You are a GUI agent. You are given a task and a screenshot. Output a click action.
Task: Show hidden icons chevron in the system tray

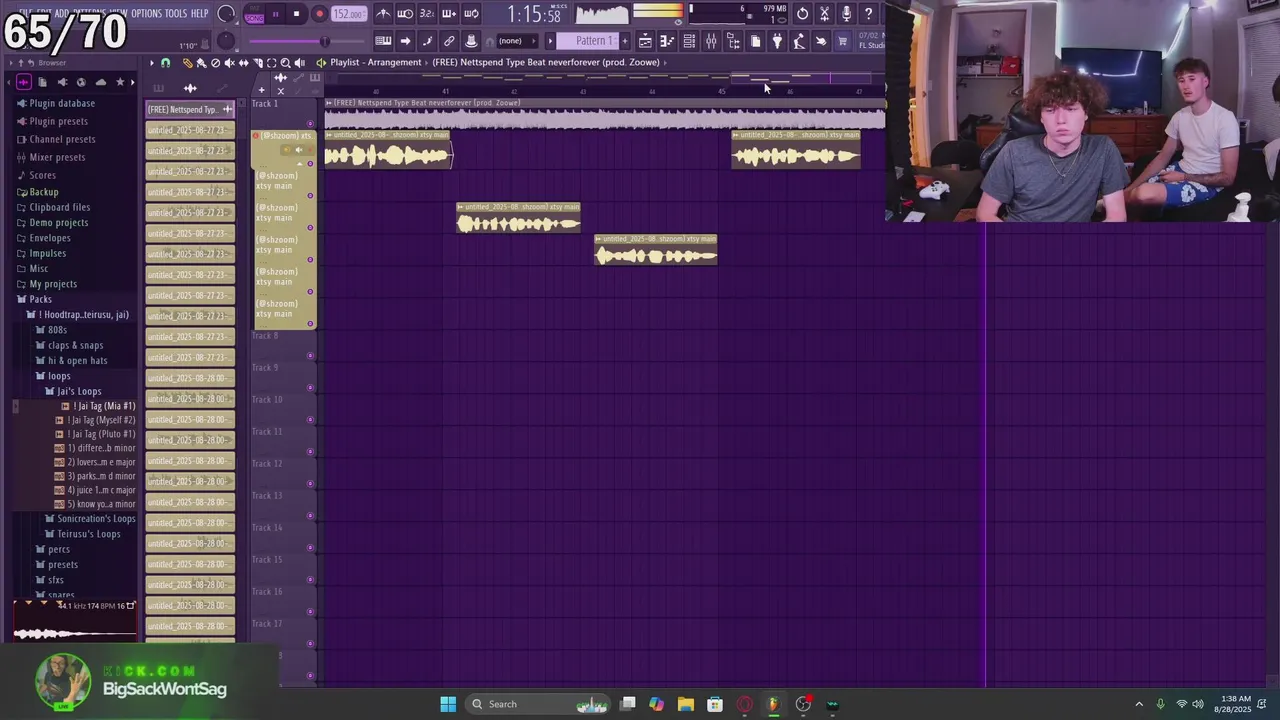[x=1138, y=704]
